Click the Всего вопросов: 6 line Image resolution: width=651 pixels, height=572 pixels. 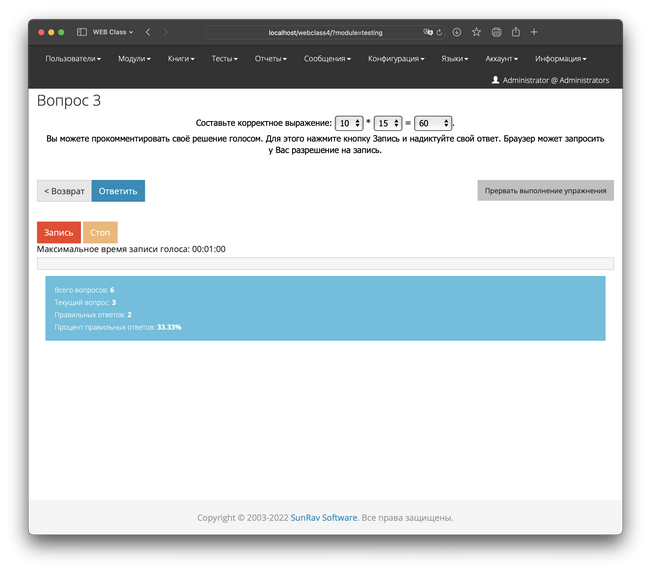[x=84, y=290]
